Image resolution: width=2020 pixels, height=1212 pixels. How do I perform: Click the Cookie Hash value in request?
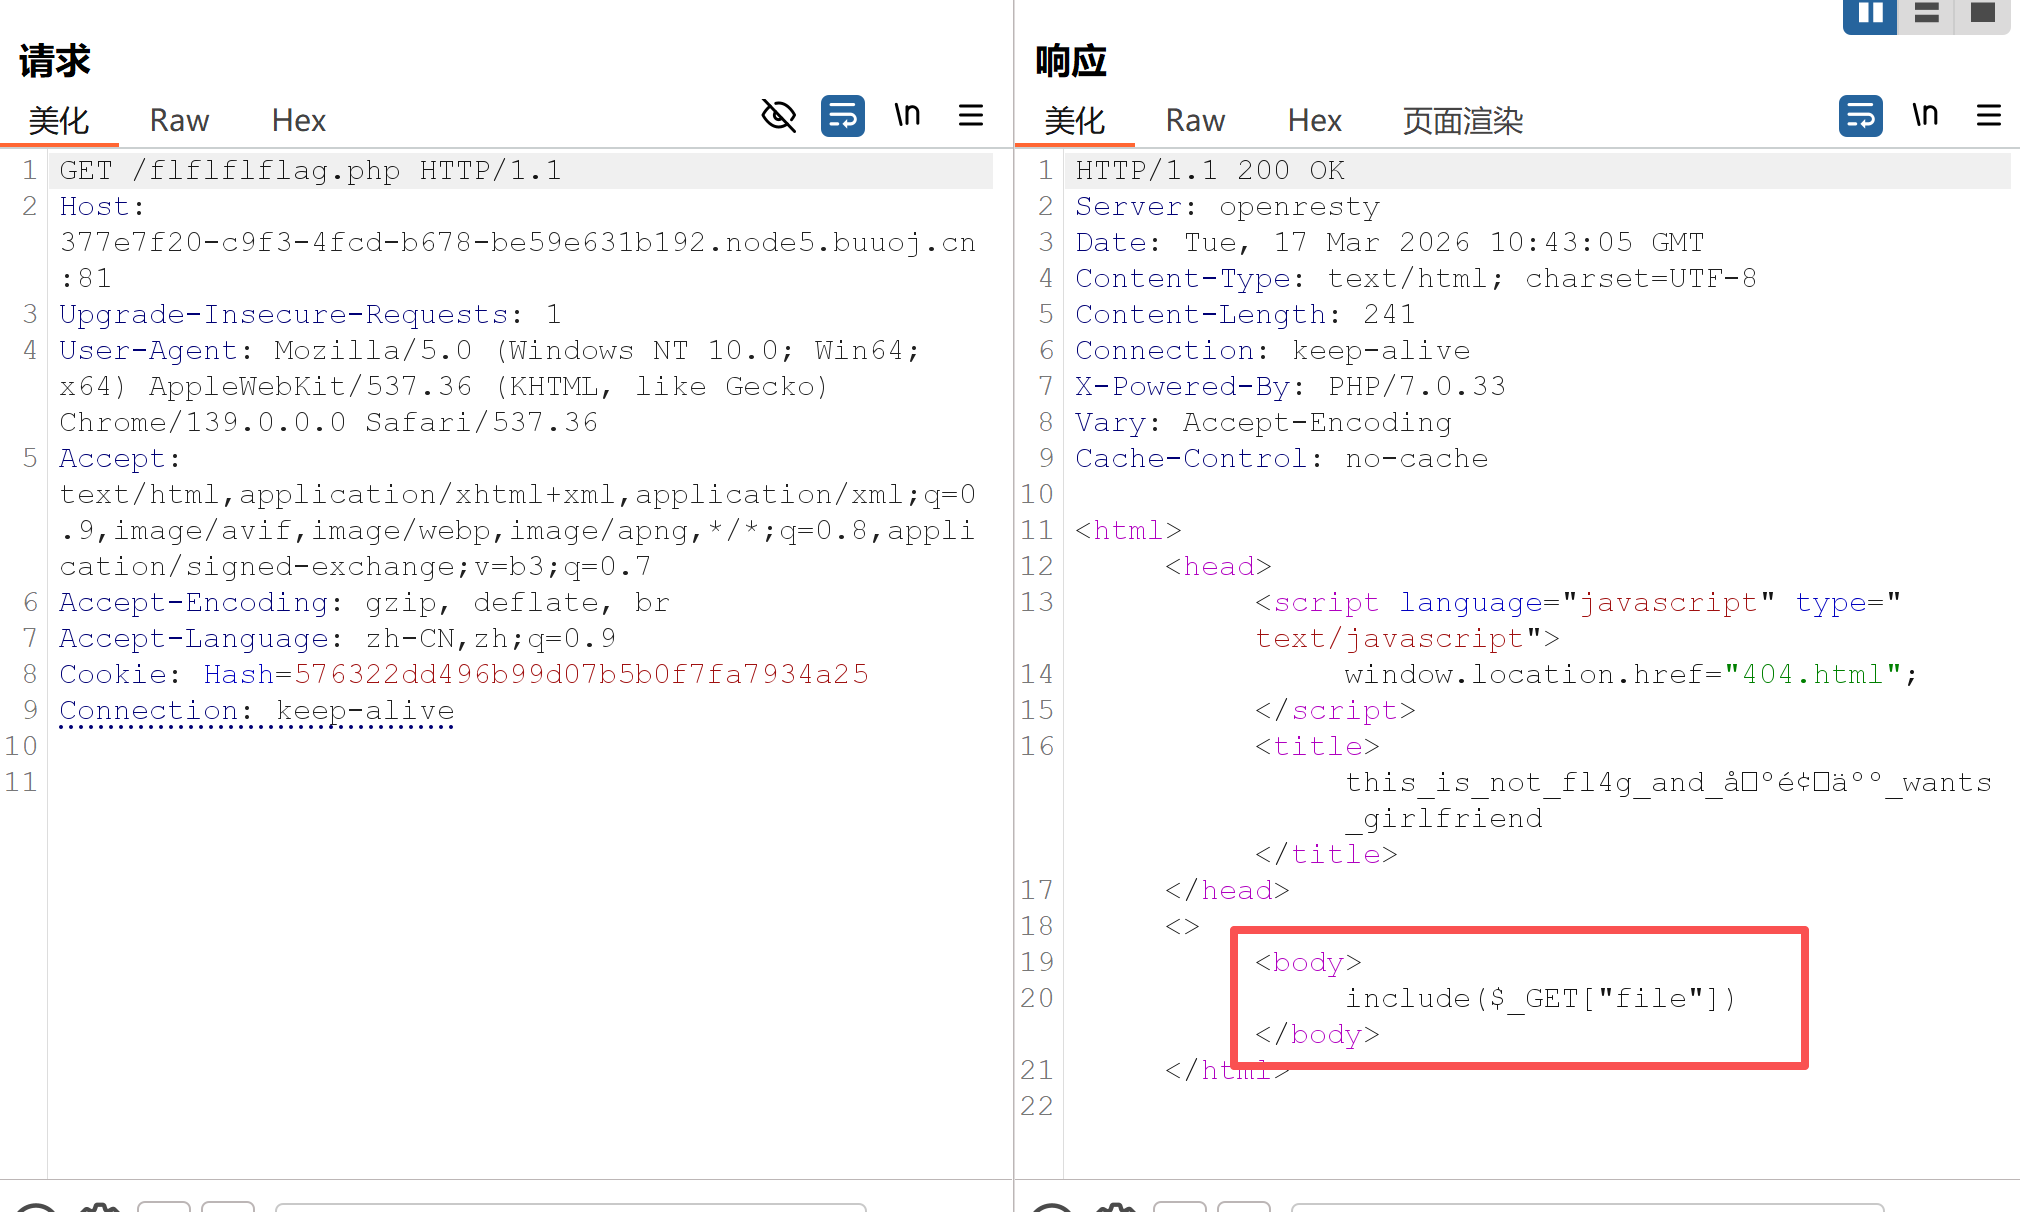[580, 675]
